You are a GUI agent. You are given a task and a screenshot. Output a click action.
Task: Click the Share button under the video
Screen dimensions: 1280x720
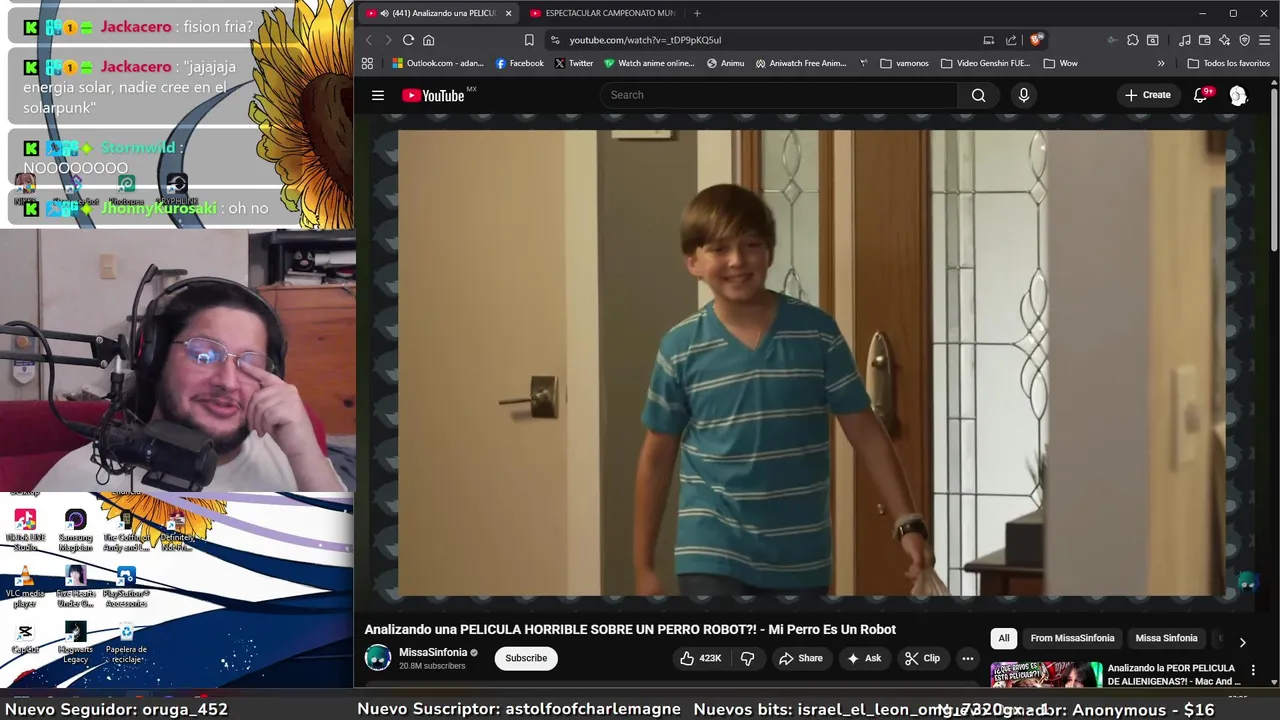pos(800,658)
